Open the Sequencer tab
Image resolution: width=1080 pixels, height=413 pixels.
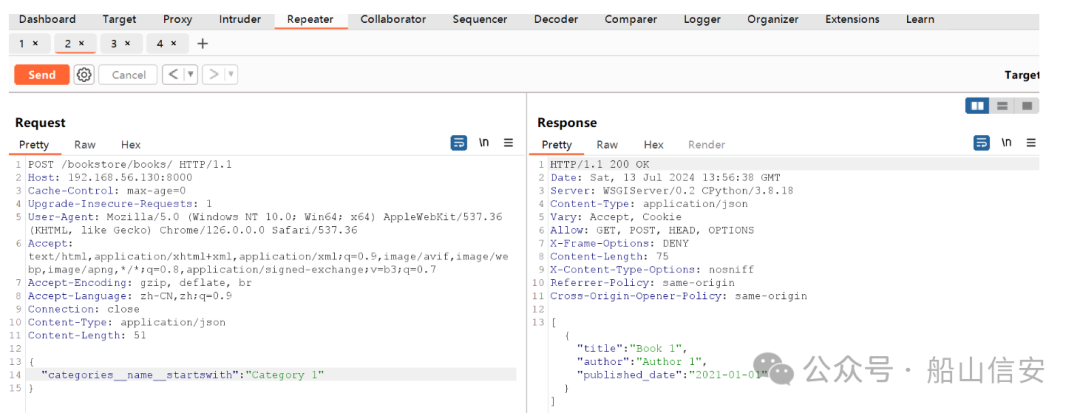480,19
